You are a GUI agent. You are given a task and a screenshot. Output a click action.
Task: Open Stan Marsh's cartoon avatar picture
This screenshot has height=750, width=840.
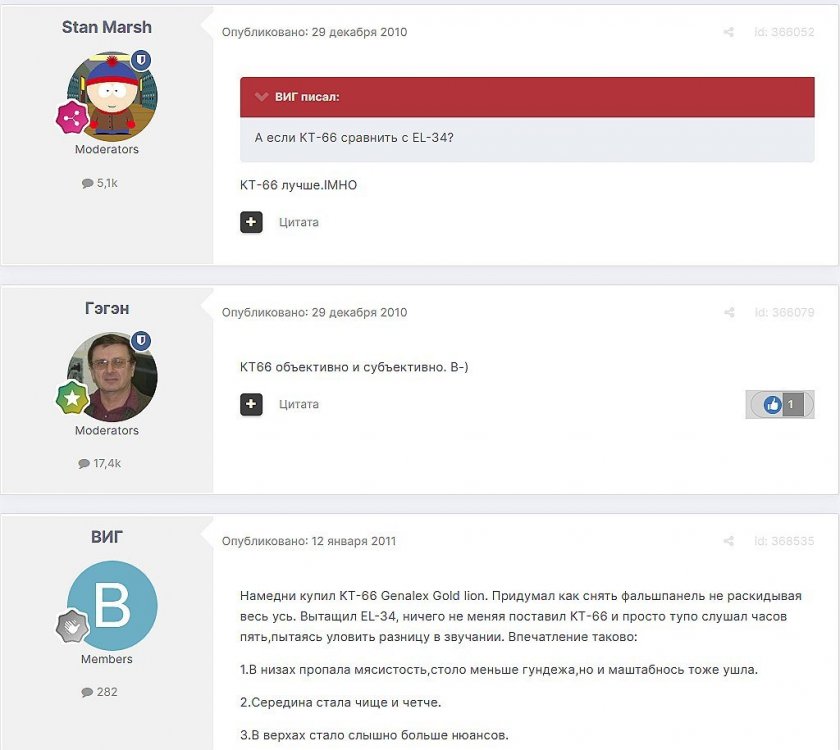pyautogui.click(x=112, y=97)
